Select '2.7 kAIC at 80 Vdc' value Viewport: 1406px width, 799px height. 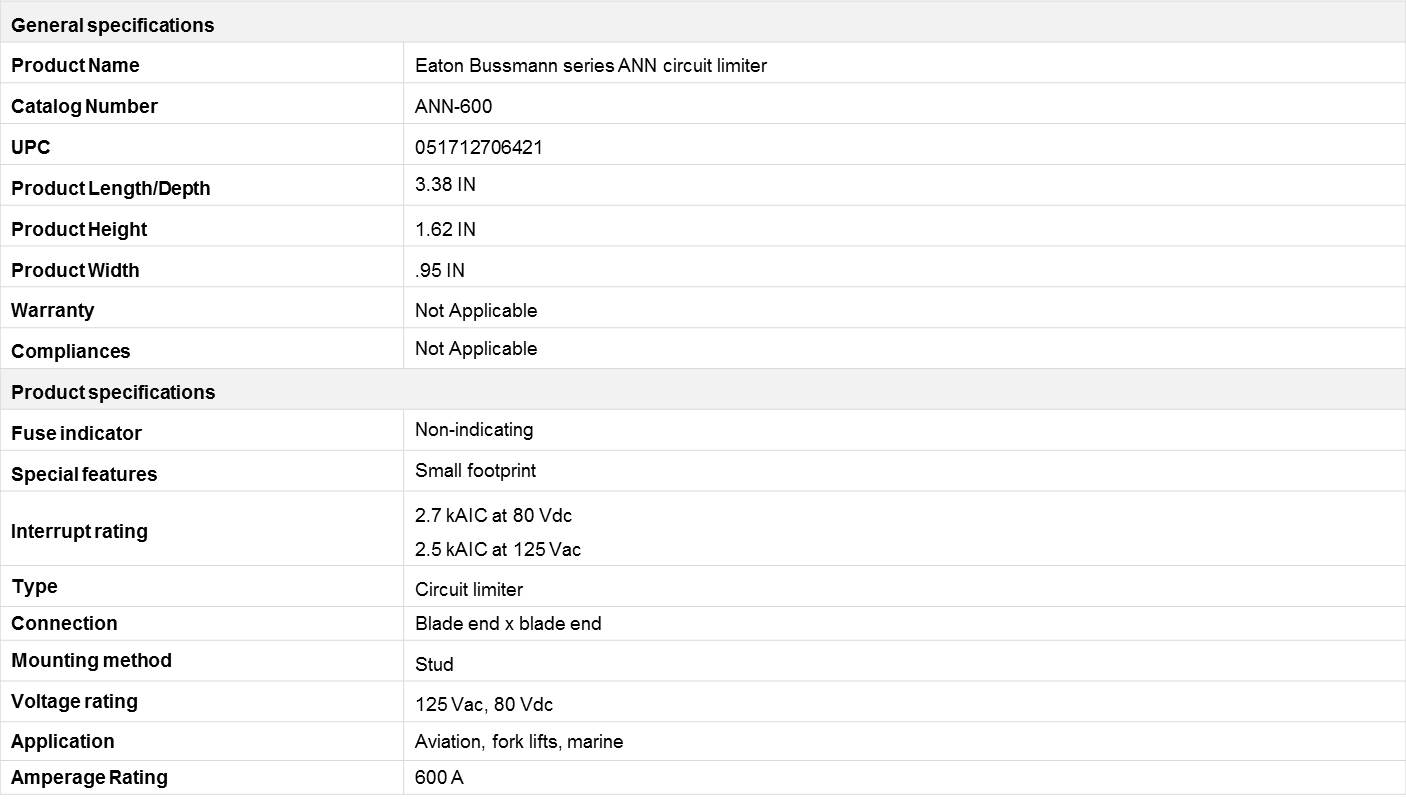[x=494, y=516]
